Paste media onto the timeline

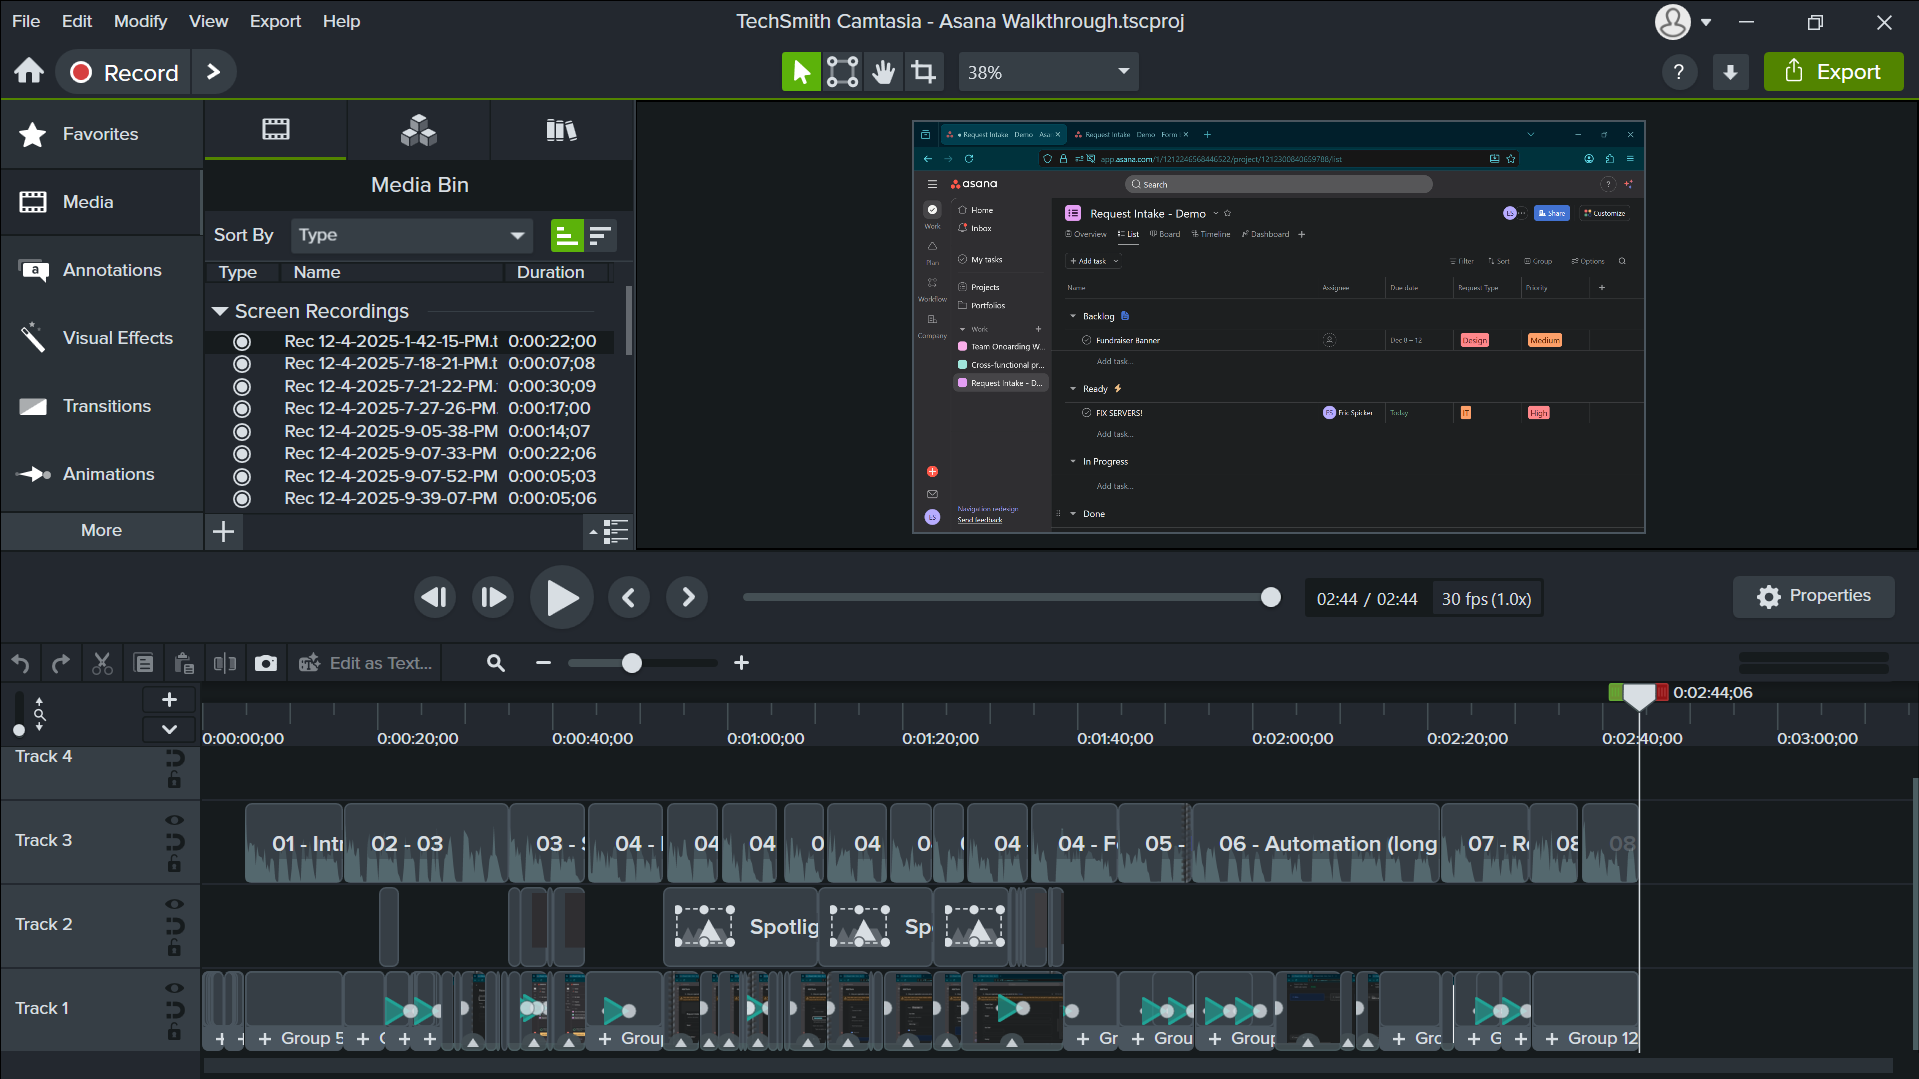[x=184, y=663]
